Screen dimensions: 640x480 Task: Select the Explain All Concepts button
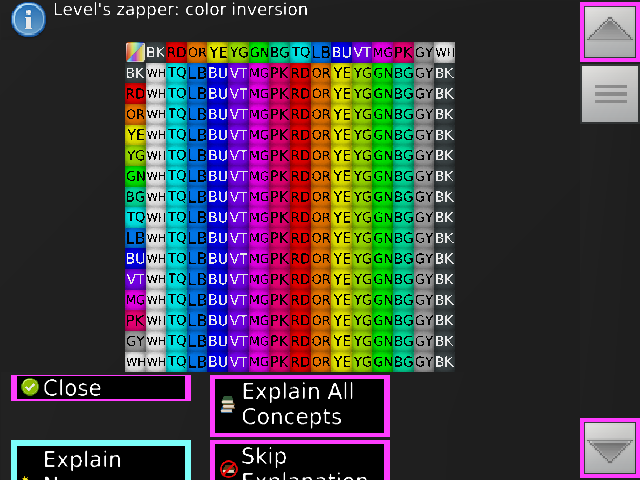point(299,405)
